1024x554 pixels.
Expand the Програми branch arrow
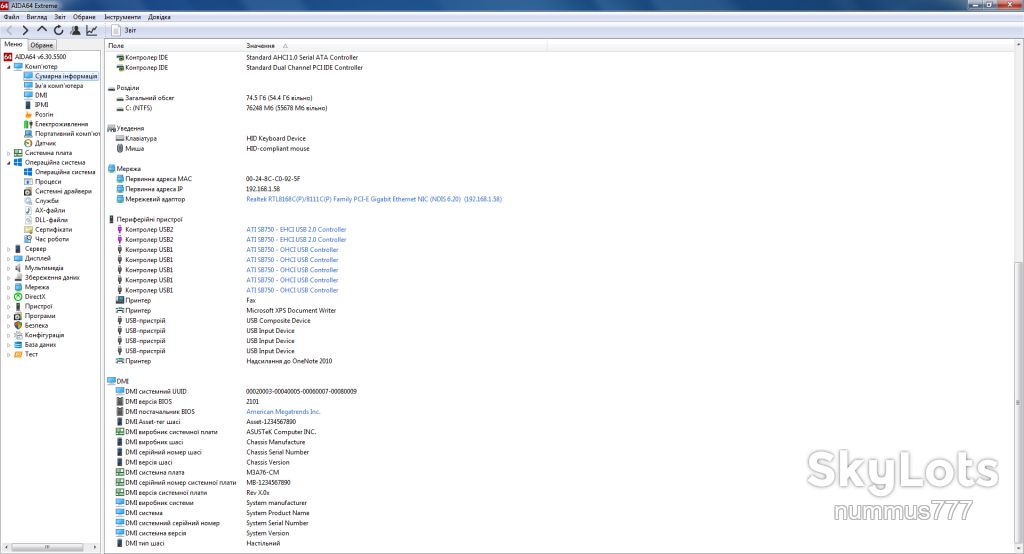(x=8, y=316)
